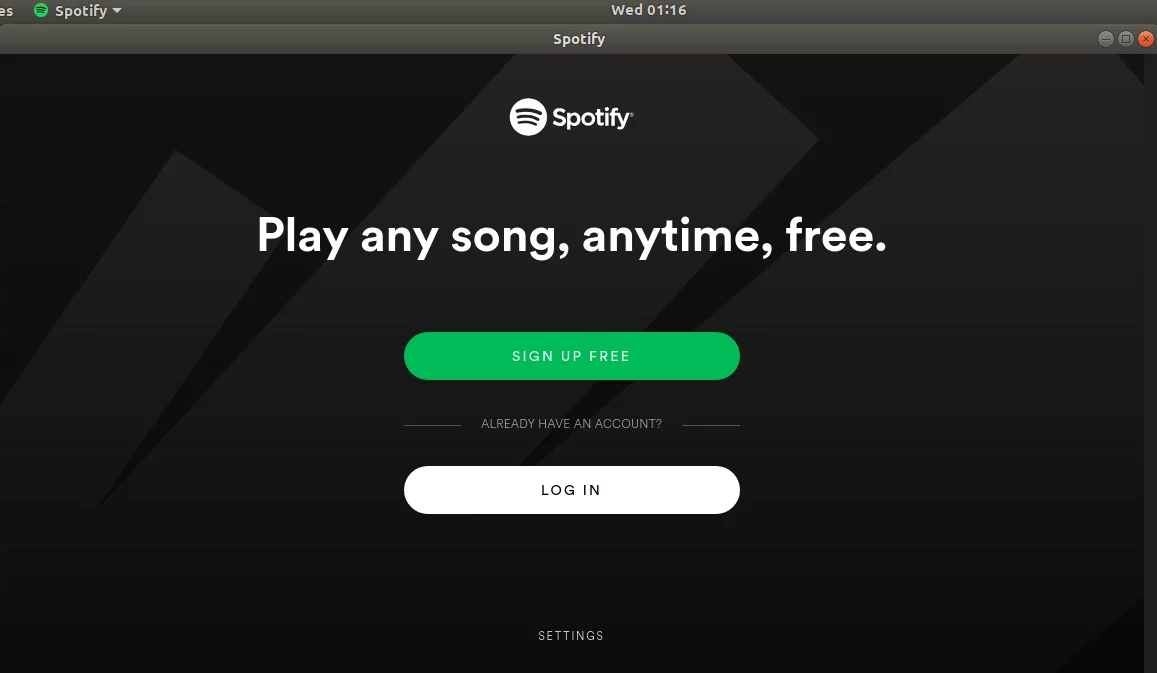The width and height of the screenshot is (1157, 673).
Task: Click the Spotify window title bar
Action: (x=578, y=39)
